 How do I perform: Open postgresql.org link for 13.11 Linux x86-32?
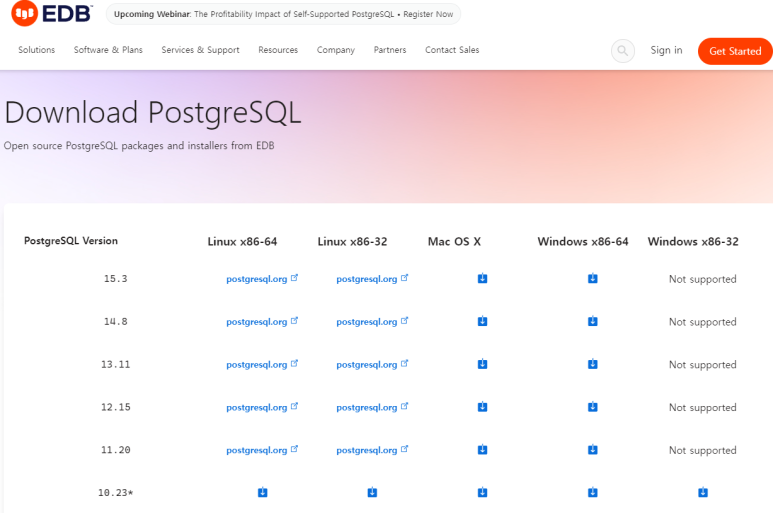coord(372,365)
